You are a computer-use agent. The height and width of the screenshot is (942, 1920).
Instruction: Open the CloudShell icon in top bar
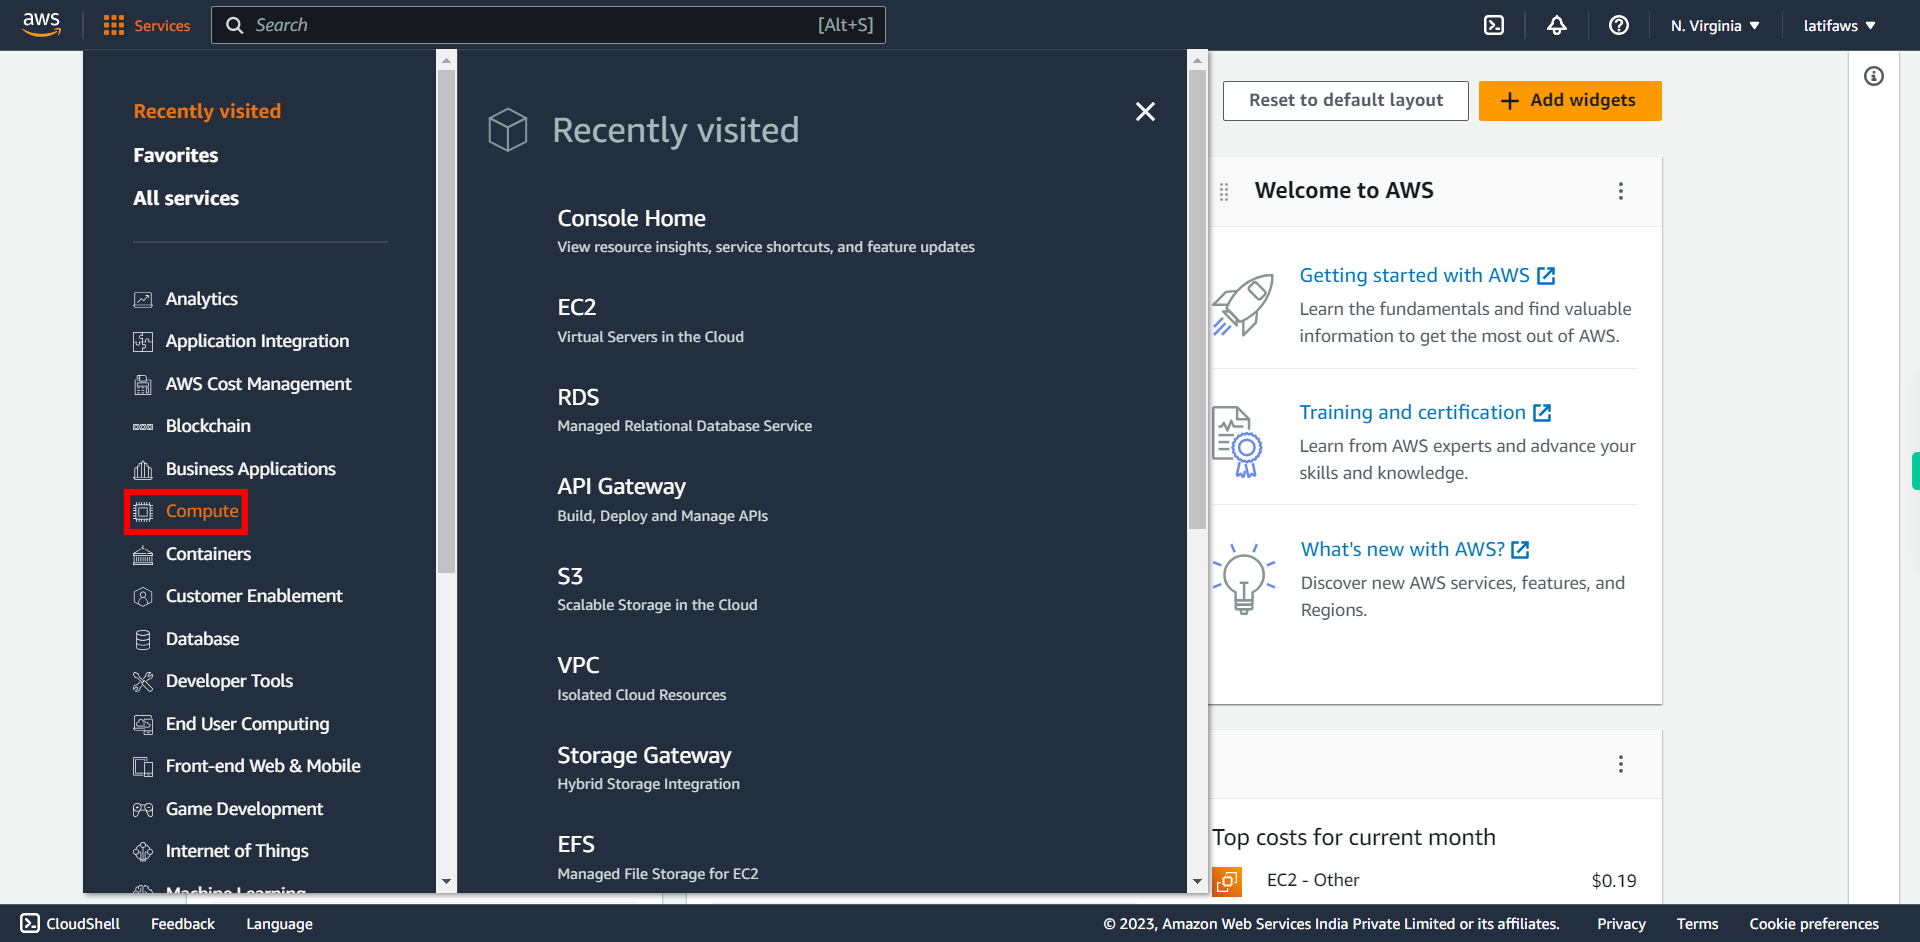click(x=1494, y=25)
